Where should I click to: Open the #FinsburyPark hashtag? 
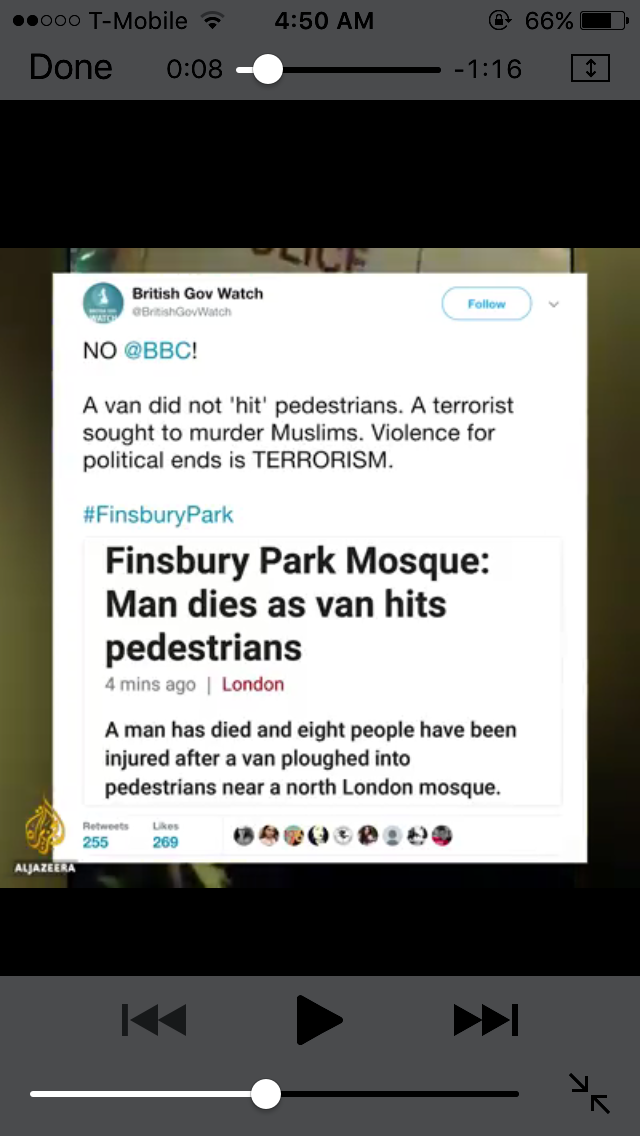pos(158,515)
